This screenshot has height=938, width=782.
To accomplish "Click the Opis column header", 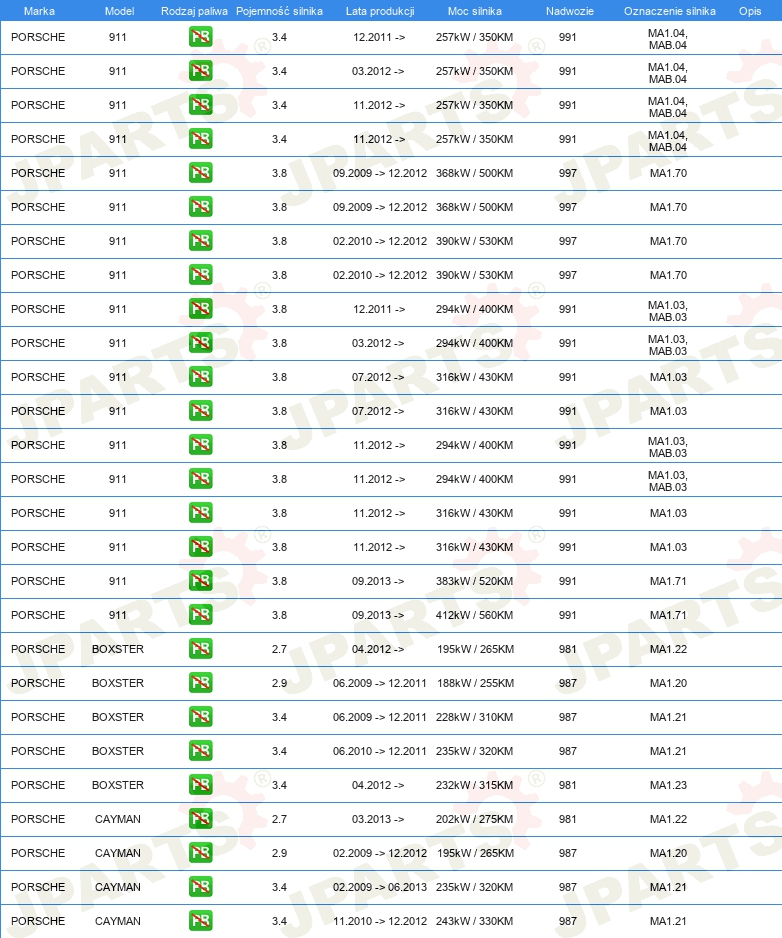I will [x=750, y=11].
